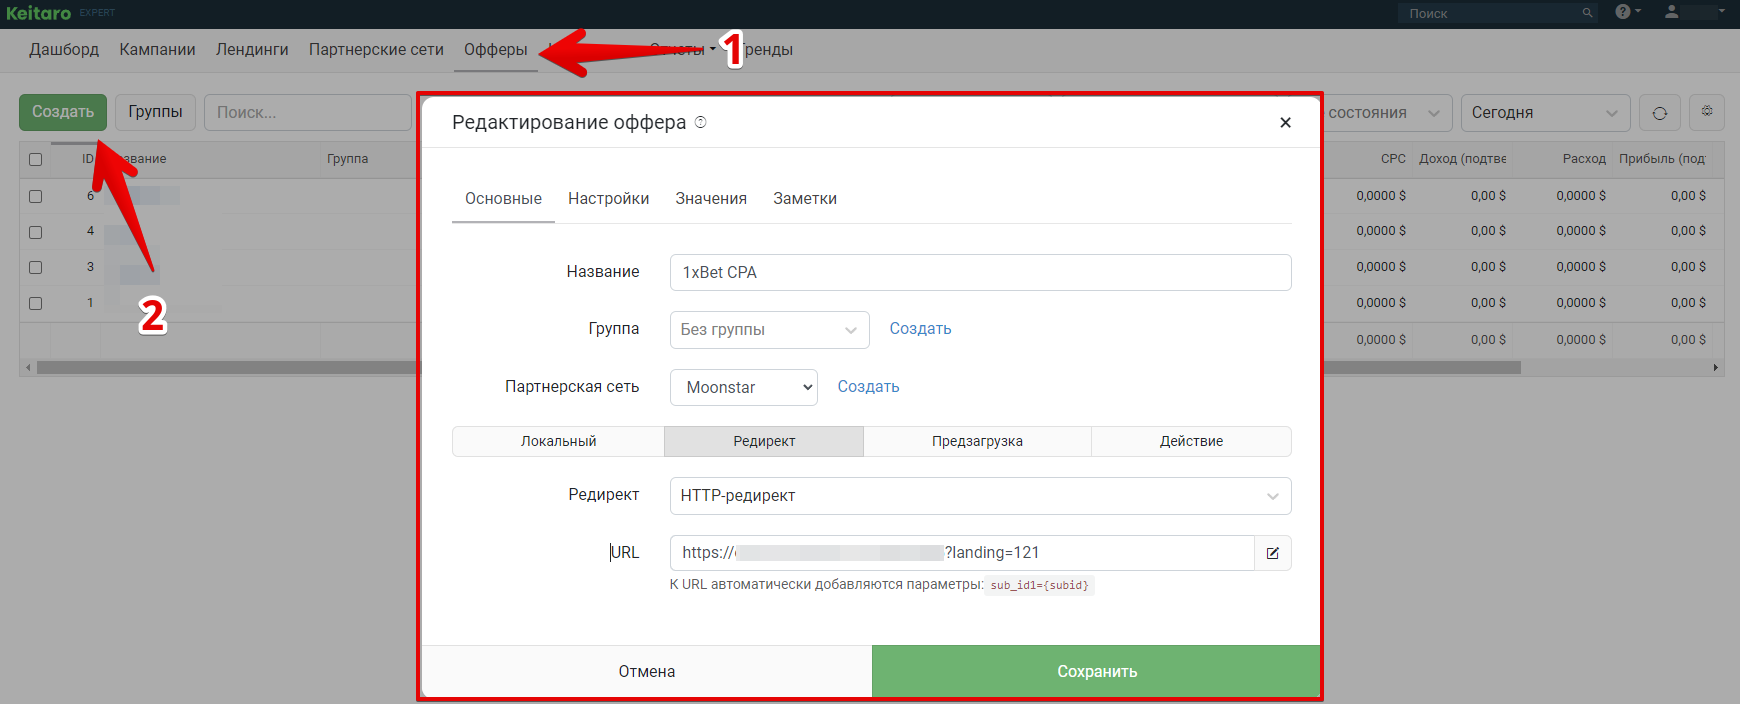1740x705 pixels.
Task: Click the help icon beside Редактирование оффера
Action: [700, 122]
